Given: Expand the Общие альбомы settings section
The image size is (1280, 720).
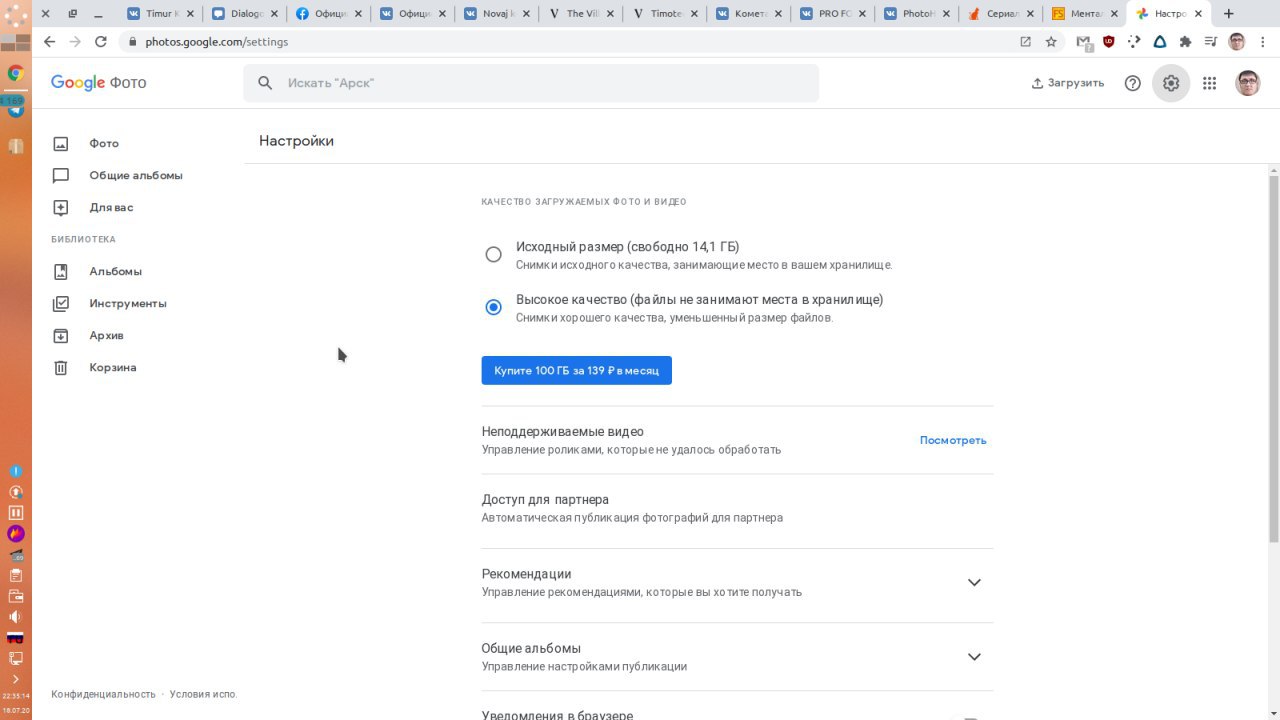Looking at the screenshot, I should click(974, 657).
